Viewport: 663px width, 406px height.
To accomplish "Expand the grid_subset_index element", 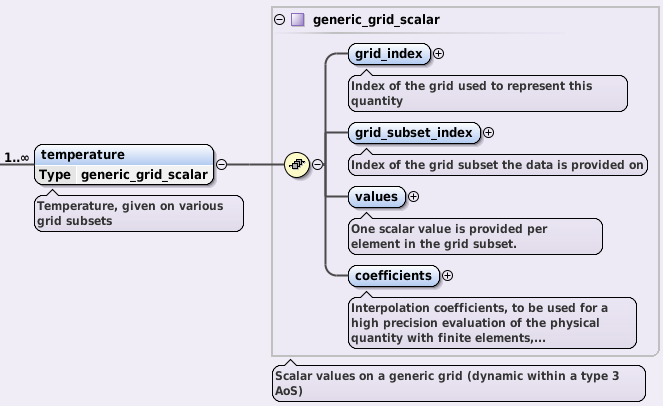I will click(x=488, y=132).
